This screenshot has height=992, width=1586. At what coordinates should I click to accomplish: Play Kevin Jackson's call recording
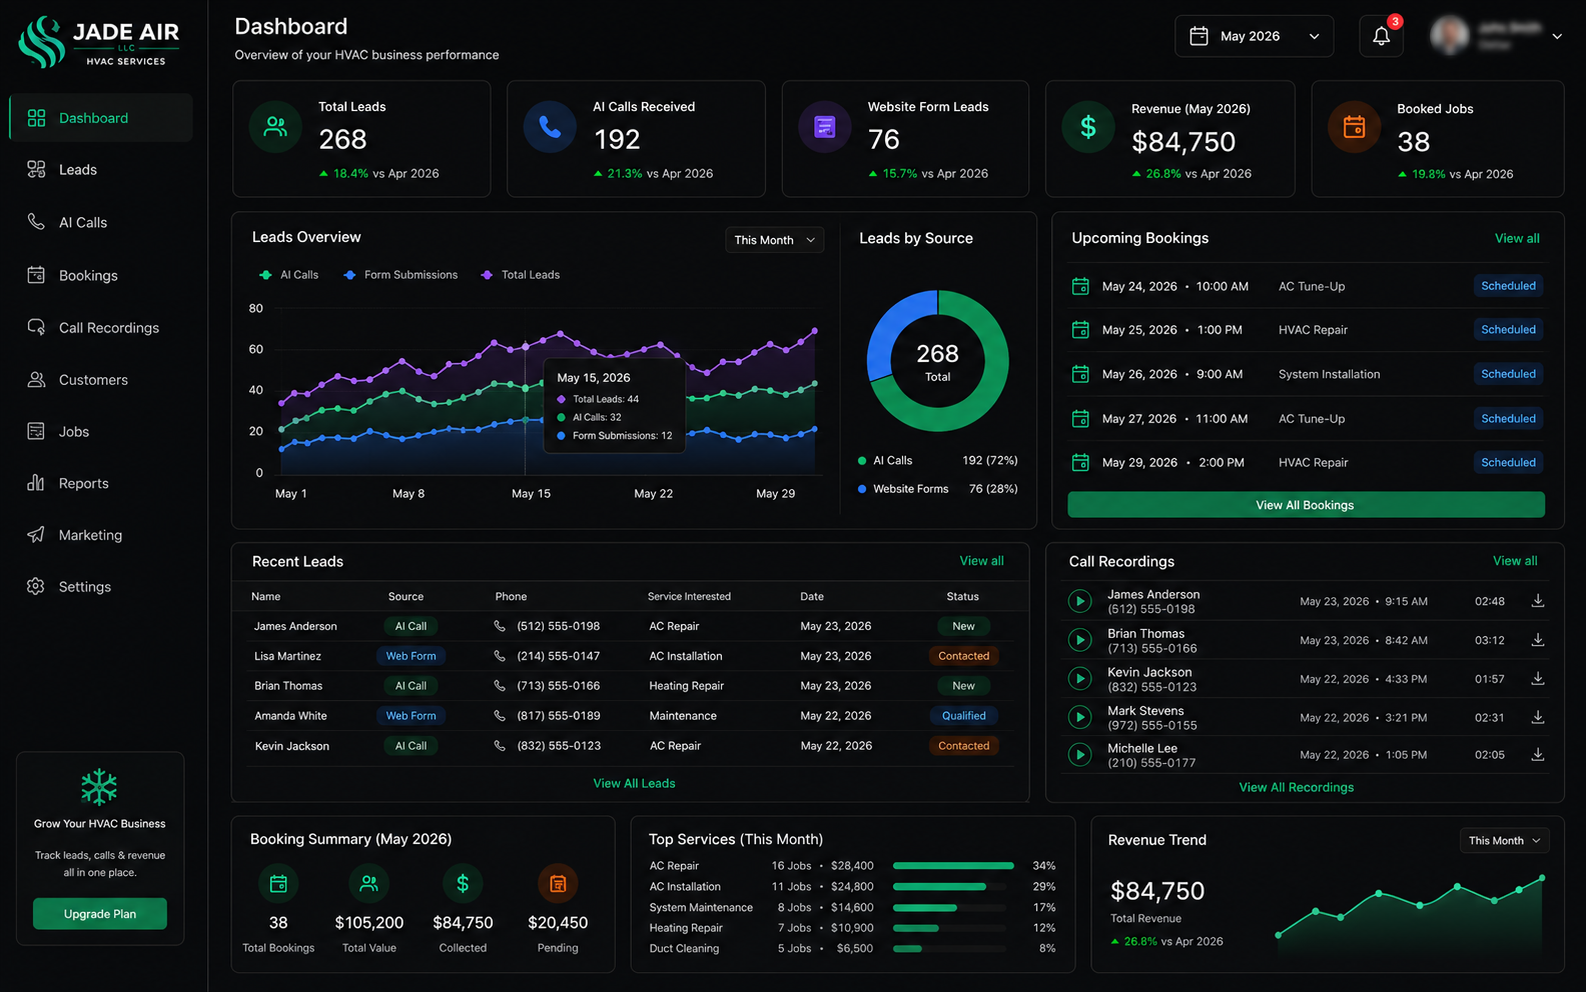[1079, 678]
